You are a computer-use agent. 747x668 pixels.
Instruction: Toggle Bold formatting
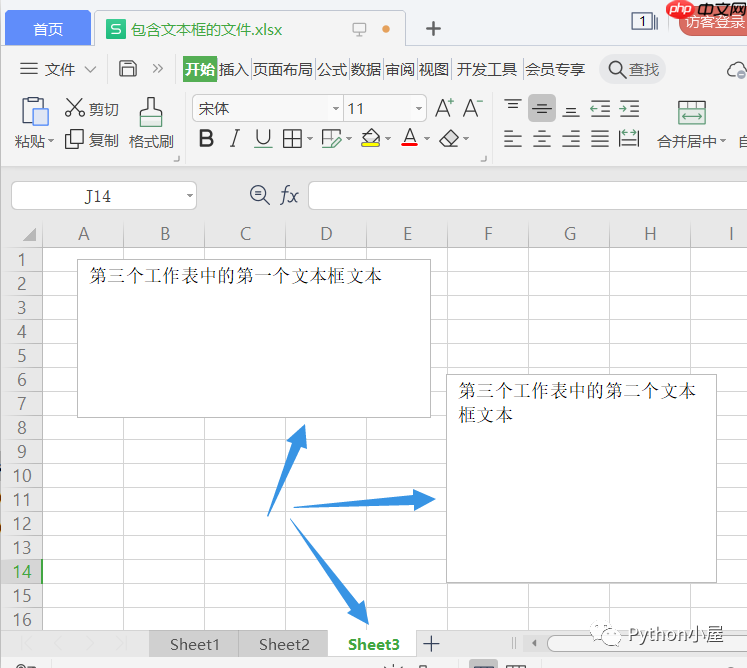click(206, 139)
